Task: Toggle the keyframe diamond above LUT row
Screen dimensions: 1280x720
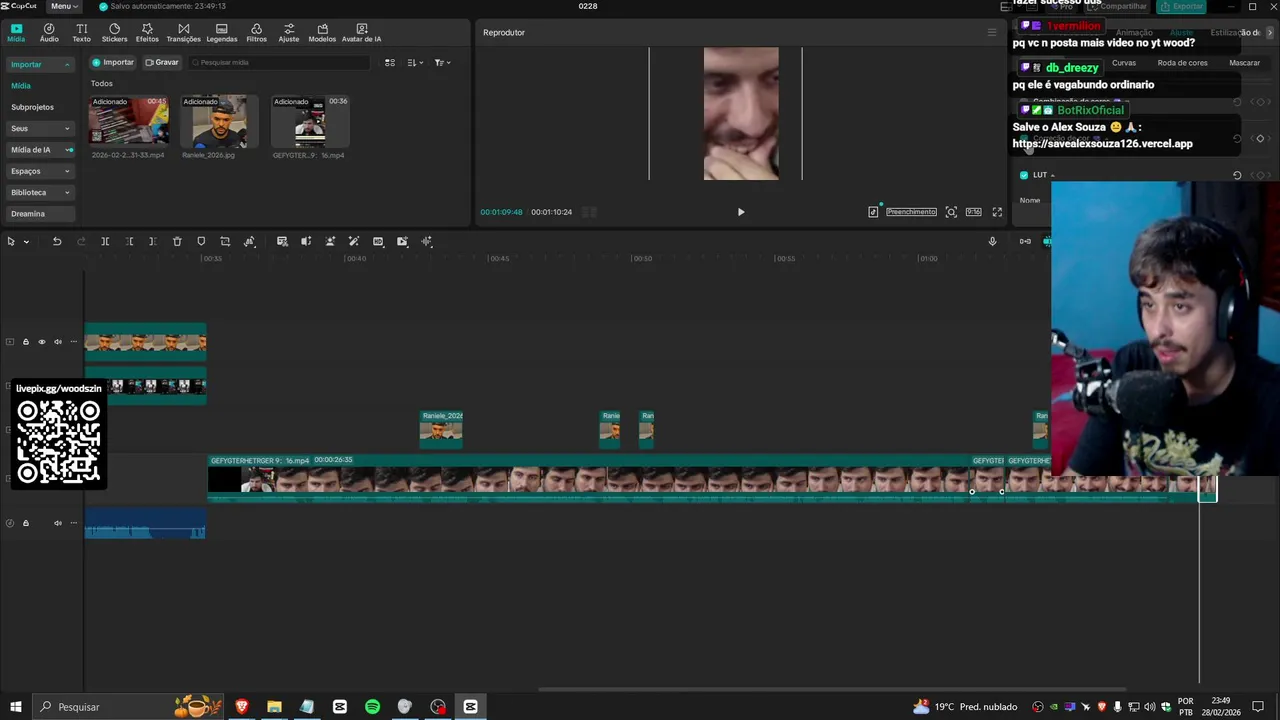Action: pyautogui.click(x=1260, y=138)
